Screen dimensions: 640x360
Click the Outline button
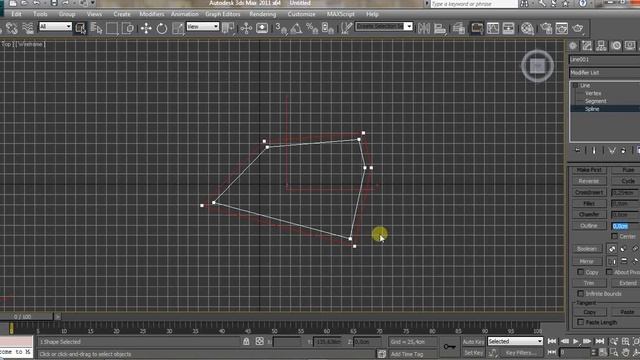tap(589, 226)
